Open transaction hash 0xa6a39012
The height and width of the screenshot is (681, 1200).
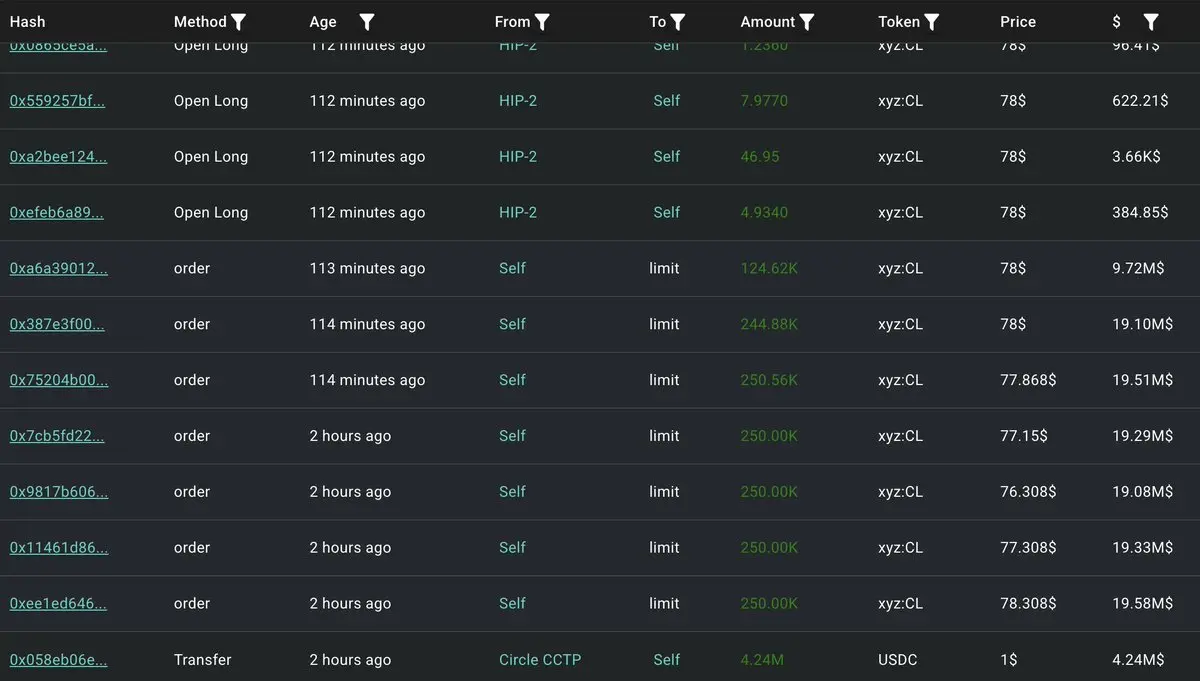tap(59, 269)
